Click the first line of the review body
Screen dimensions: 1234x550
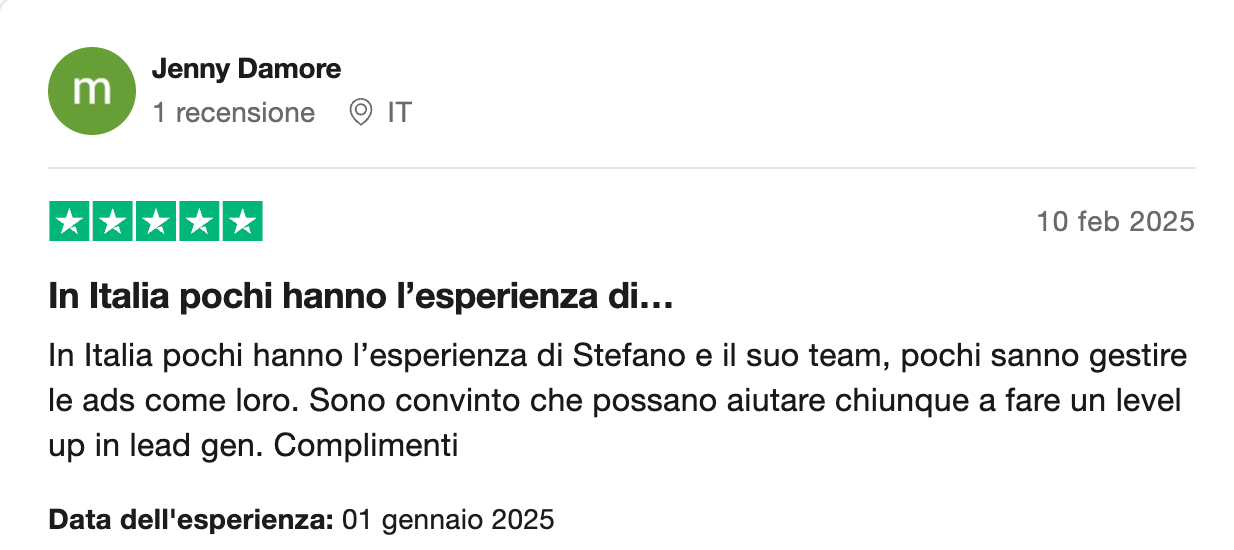616,357
